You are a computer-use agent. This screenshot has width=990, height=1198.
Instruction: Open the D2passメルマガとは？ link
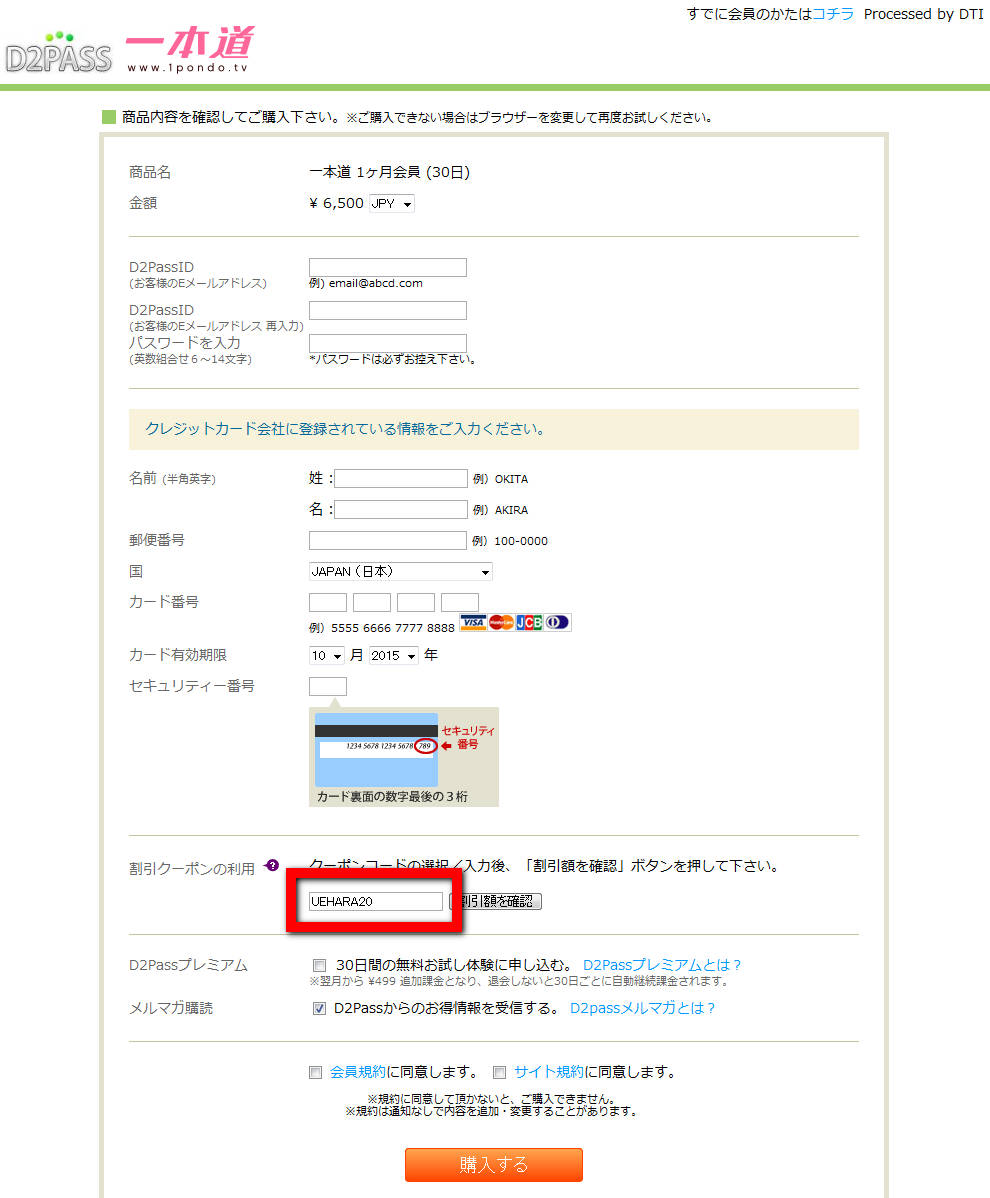tap(642, 1009)
